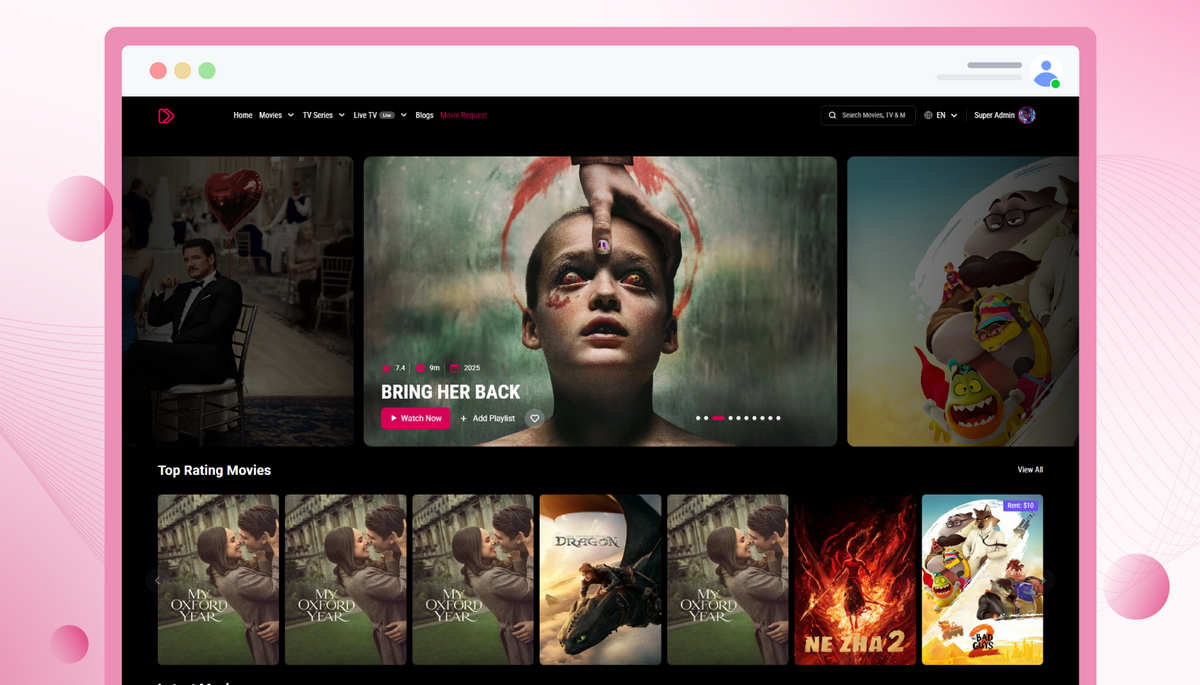The width and height of the screenshot is (1200, 685).
Task: Click the search magnifier icon
Action: pos(832,115)
